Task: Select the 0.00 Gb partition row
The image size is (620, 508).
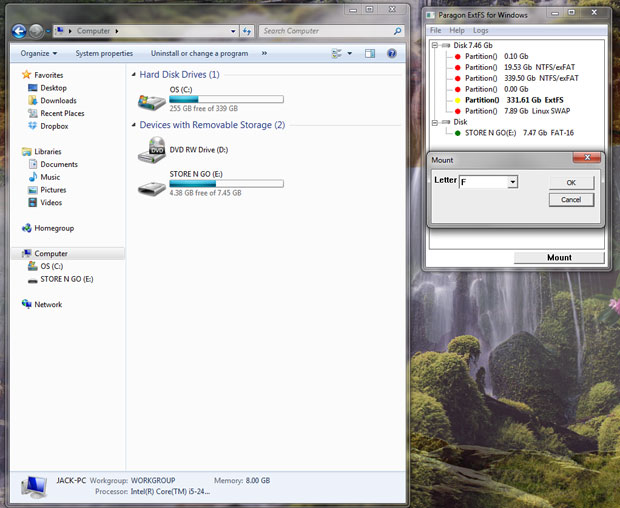Action: click(497, 89)
